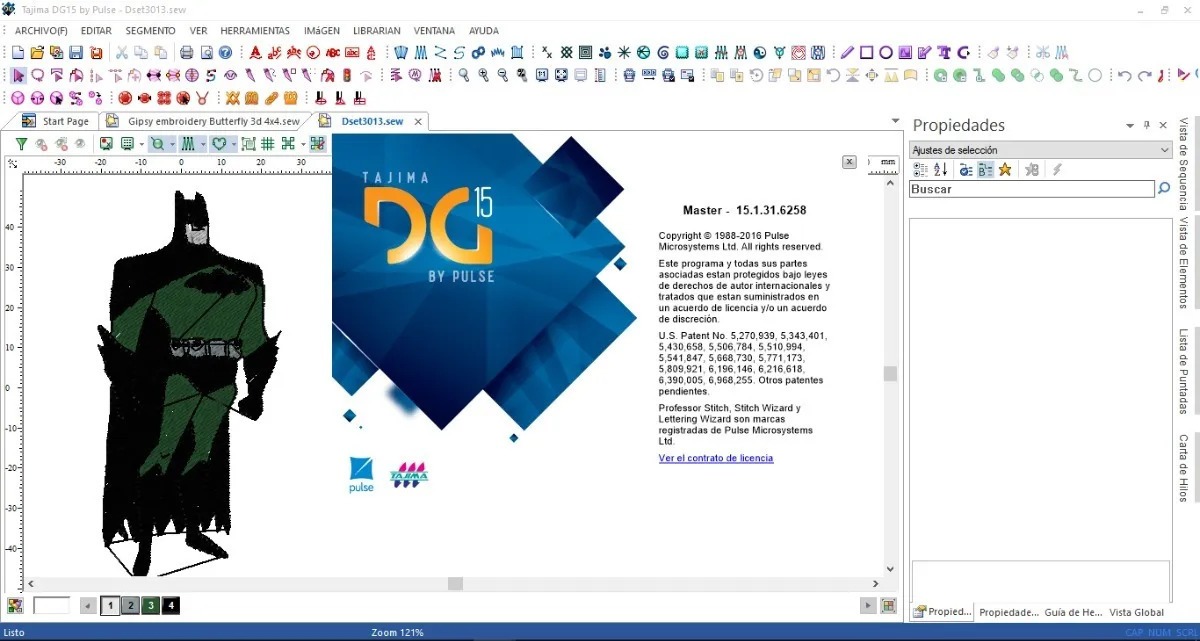Screen dimensions: 1200x641
Task: Close the about splash with x button
Action: 849,161
